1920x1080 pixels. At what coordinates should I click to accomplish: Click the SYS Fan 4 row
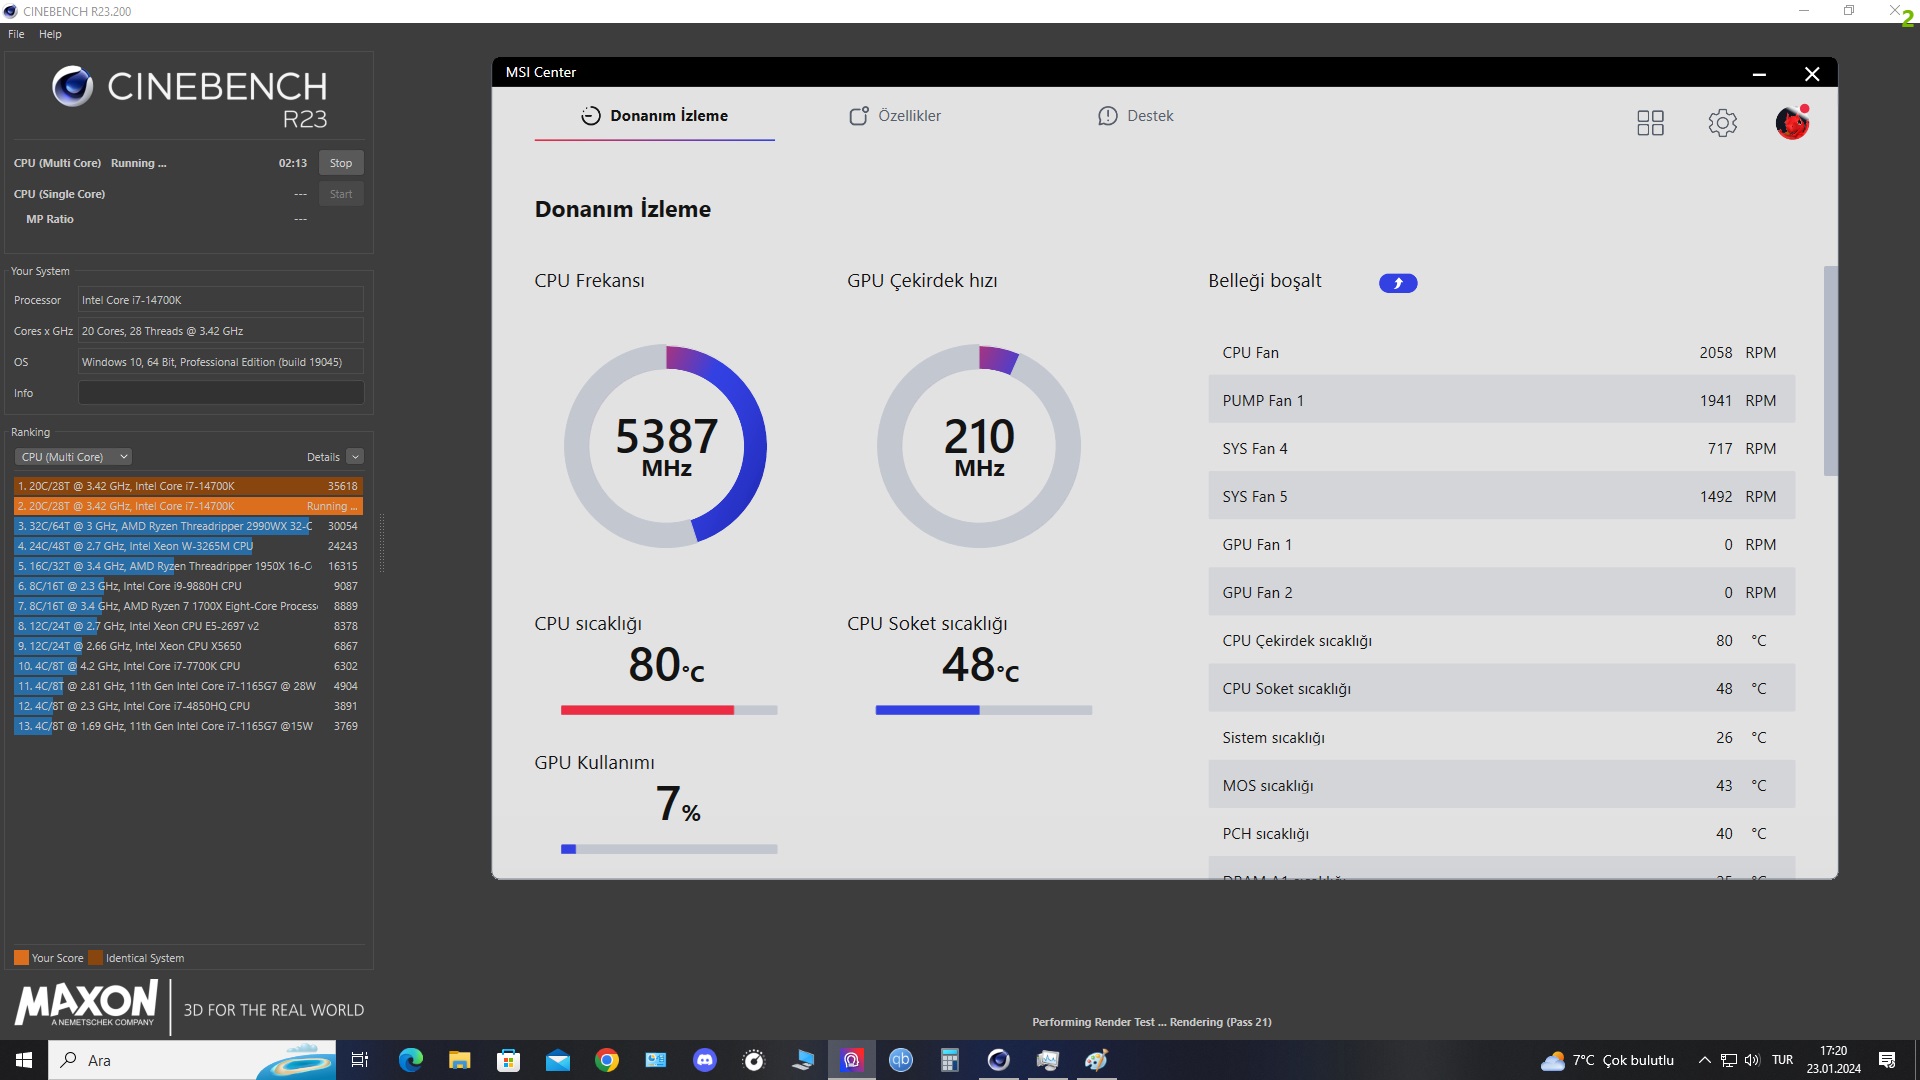pyautogui.click(x=1501, y=448)
